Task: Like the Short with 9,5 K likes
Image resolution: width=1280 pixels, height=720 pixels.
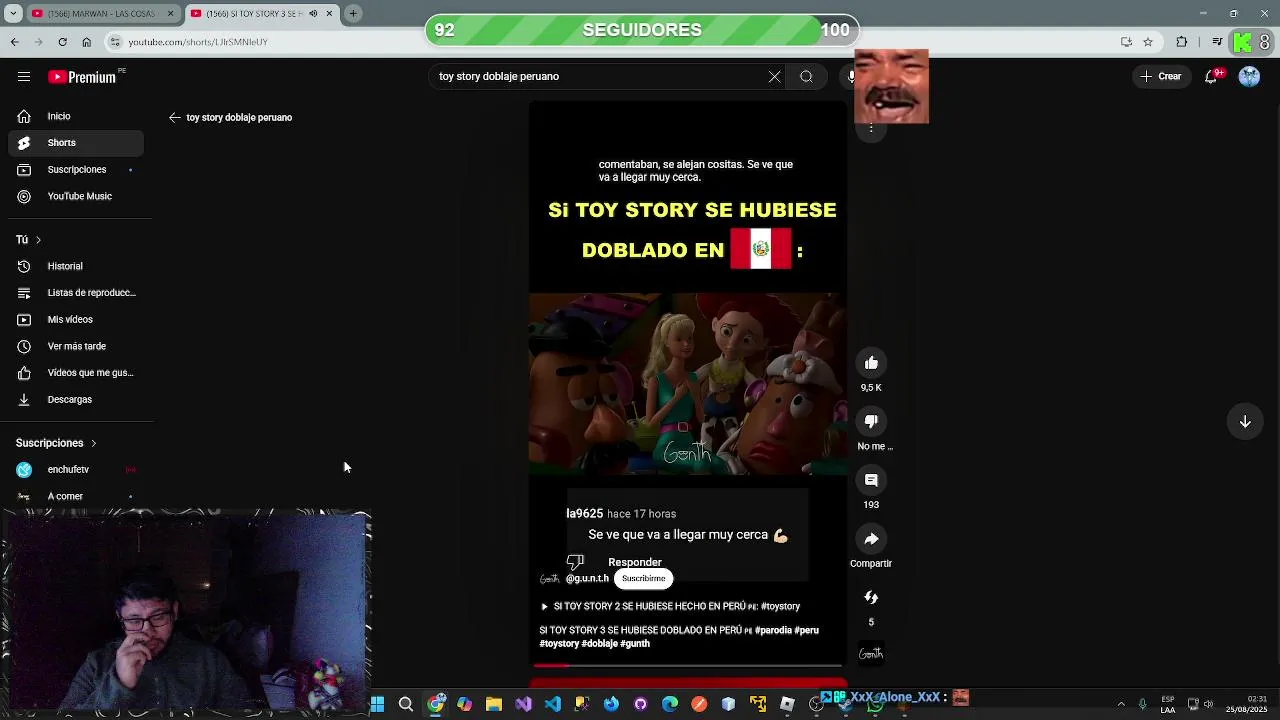Action: tap(871, 363)
